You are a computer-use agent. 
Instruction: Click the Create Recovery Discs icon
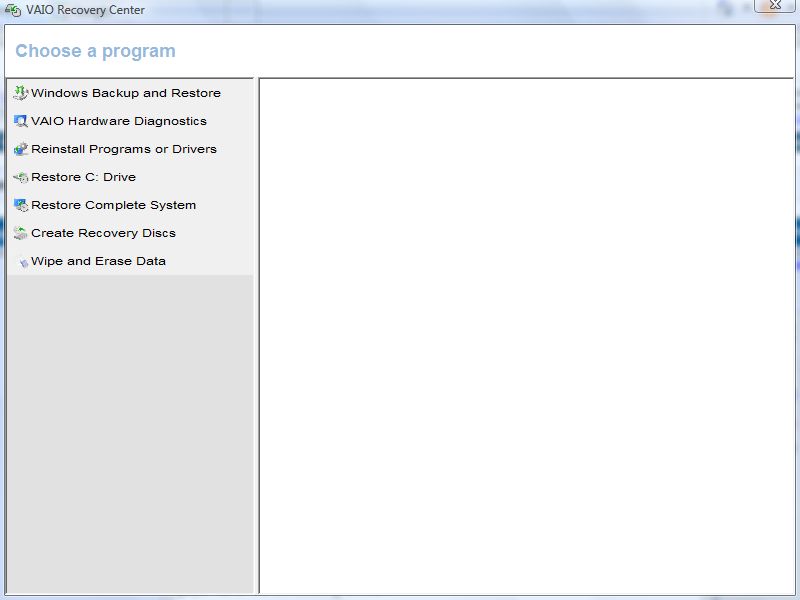(x=20, y=233)
